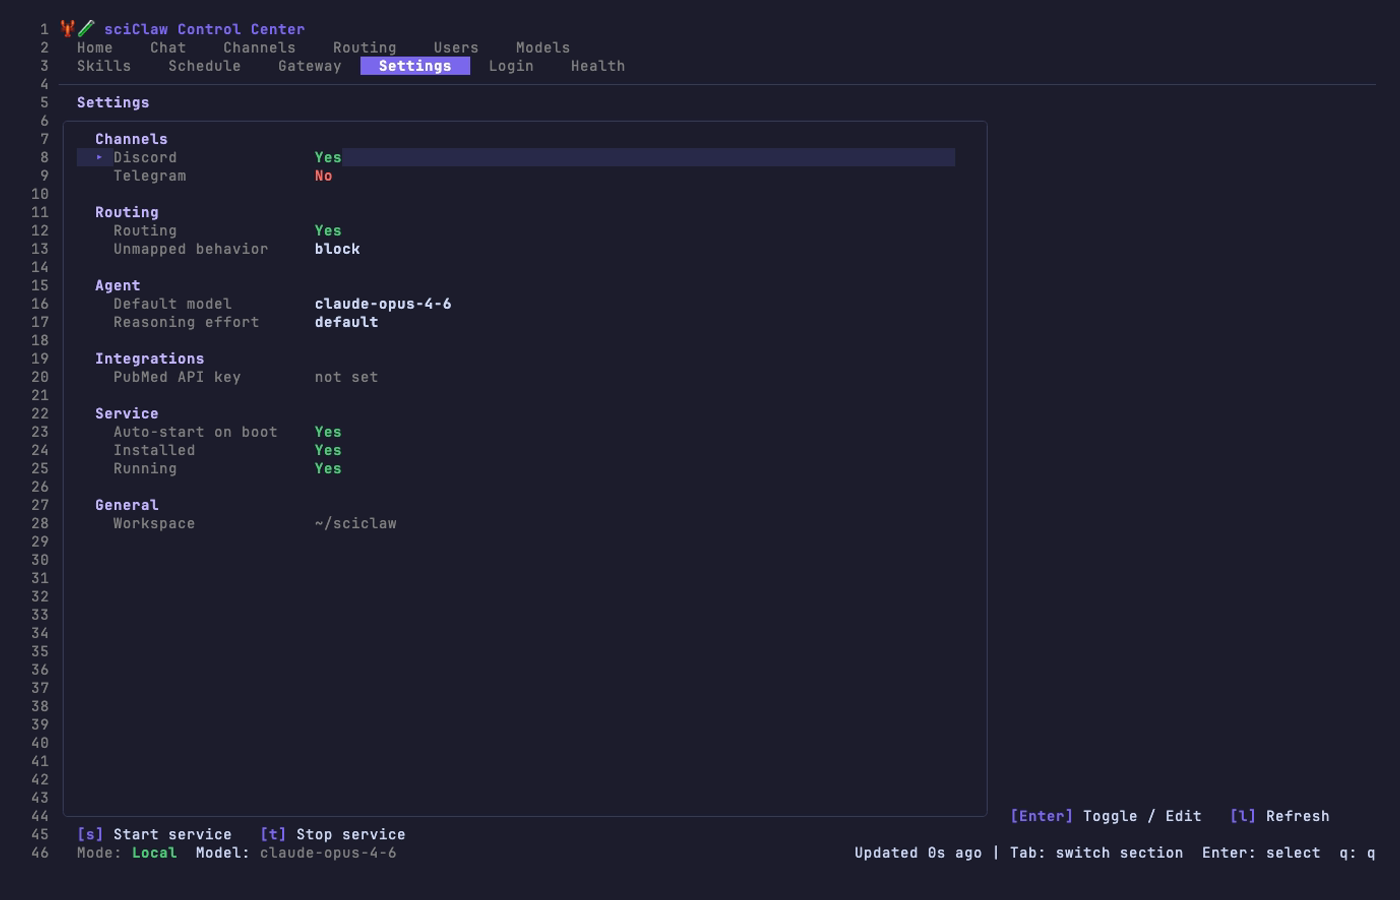The width and height of the screenshot is (1400, 900).
Task: Click the Stop service button
Action: click(x=333, y=833)
